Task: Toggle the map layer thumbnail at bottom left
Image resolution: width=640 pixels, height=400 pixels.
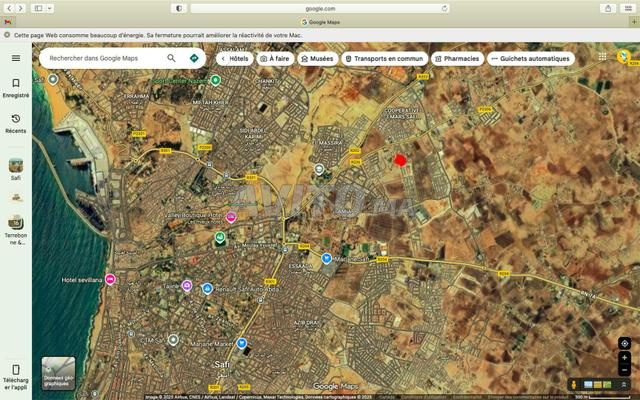Action: (58, 373)
